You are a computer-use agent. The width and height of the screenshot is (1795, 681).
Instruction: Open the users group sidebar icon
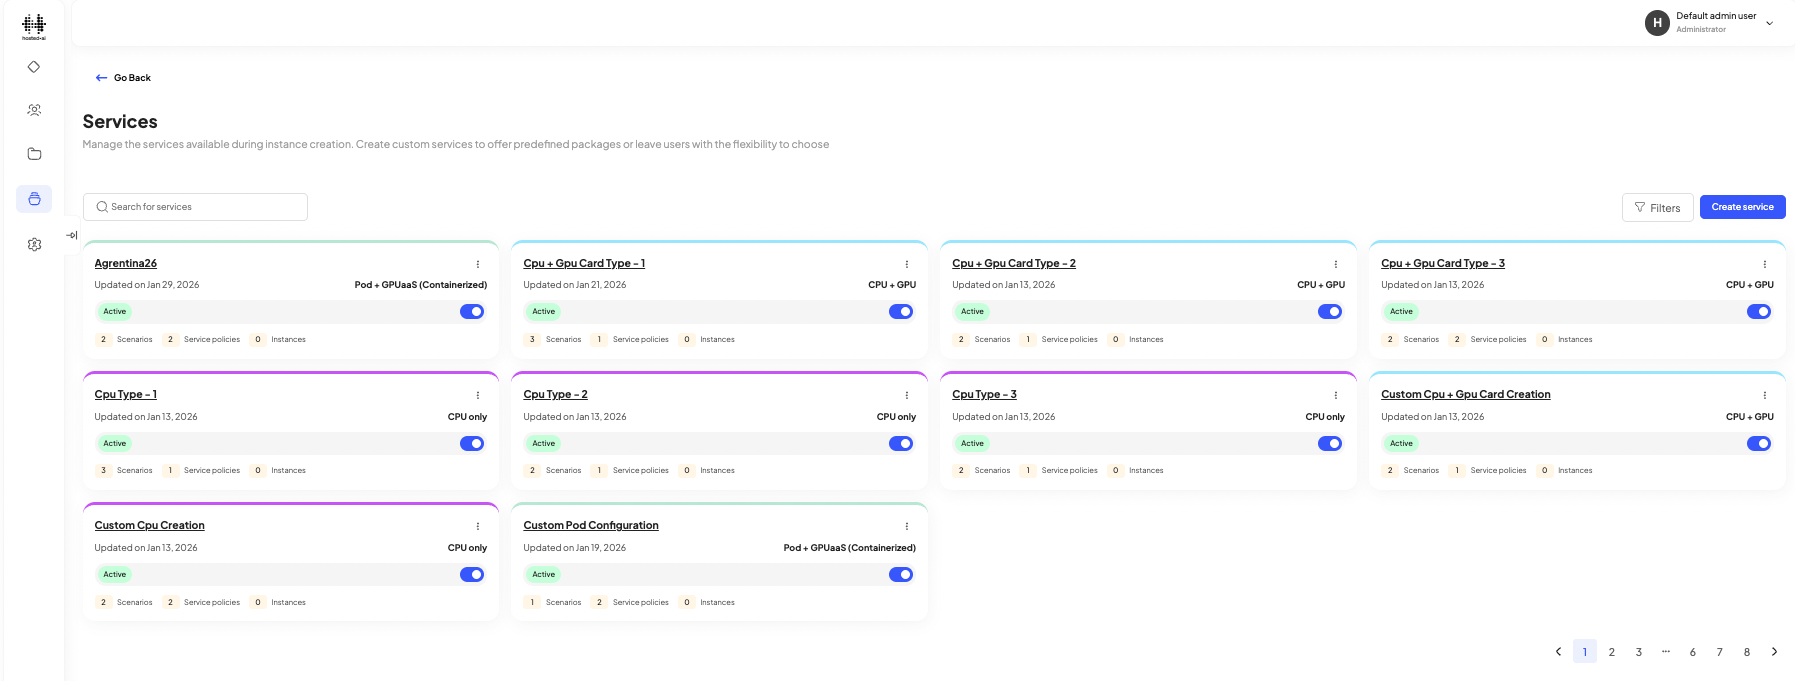coord(34,110)
